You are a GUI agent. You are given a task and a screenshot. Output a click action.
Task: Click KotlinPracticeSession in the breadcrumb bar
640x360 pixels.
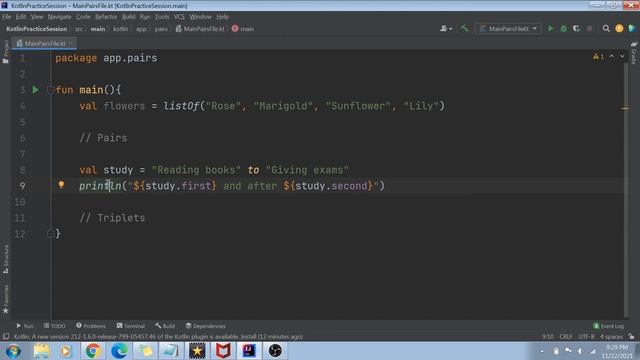click(37, 29)
